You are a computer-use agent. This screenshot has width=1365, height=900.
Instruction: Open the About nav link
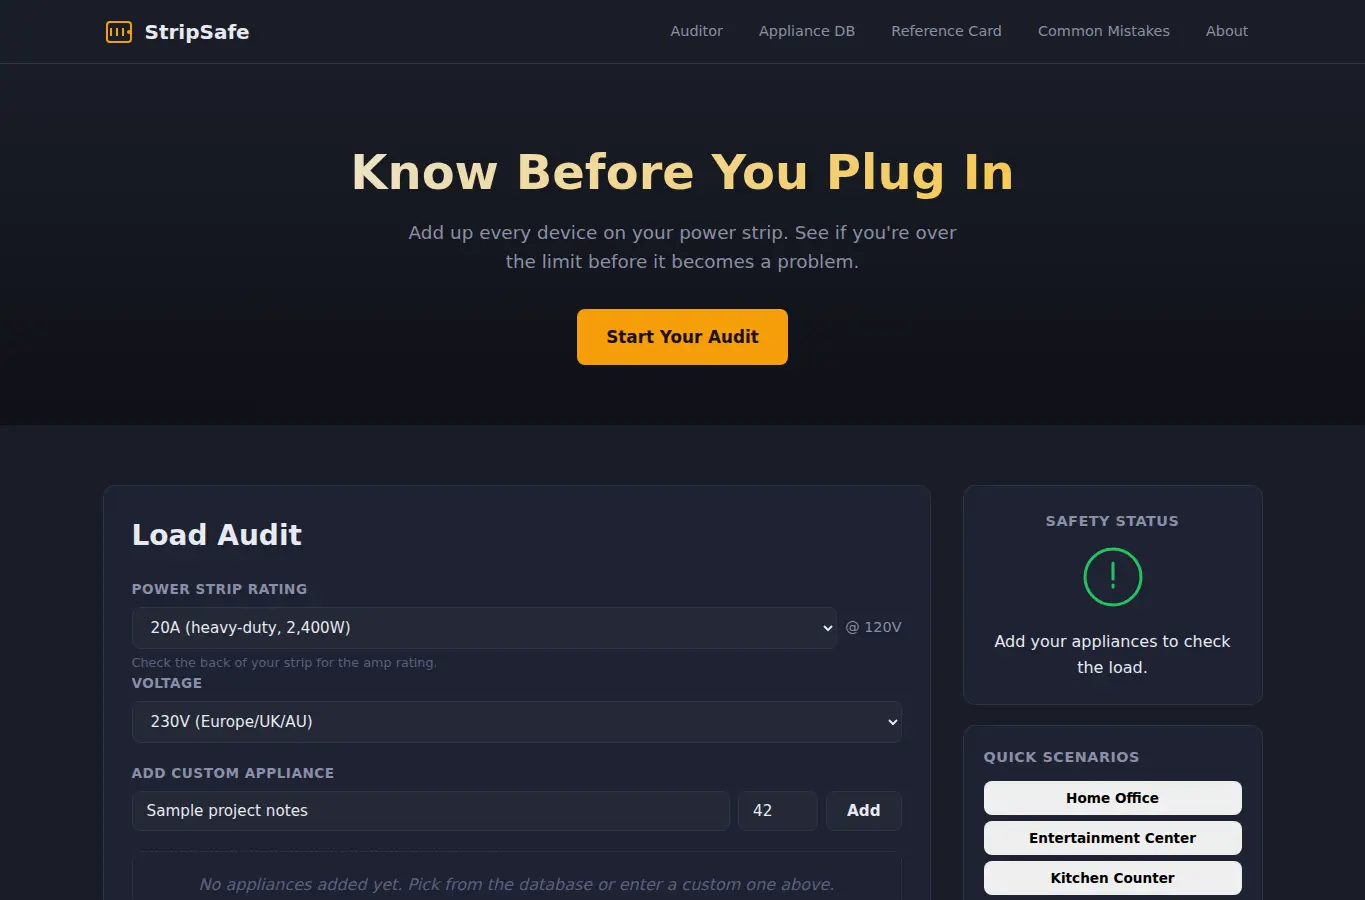click(x=1227, y=31)
